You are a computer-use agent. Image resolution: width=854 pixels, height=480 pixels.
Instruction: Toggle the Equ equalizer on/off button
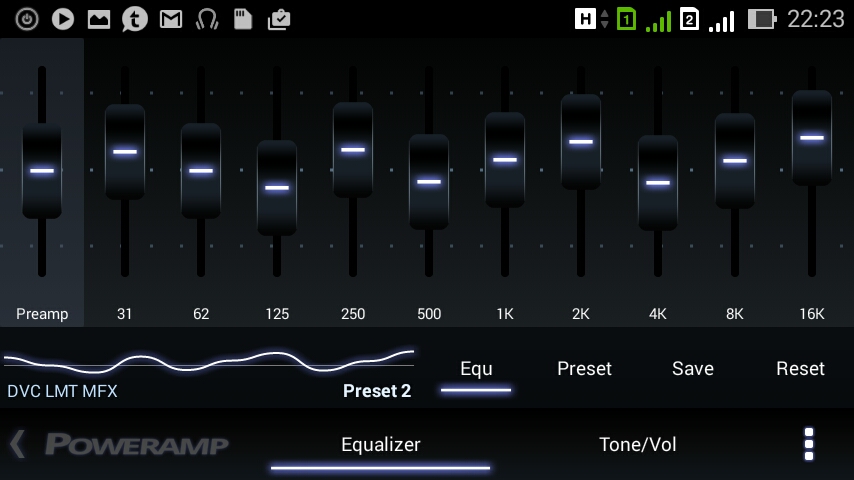tap(476, 369)
